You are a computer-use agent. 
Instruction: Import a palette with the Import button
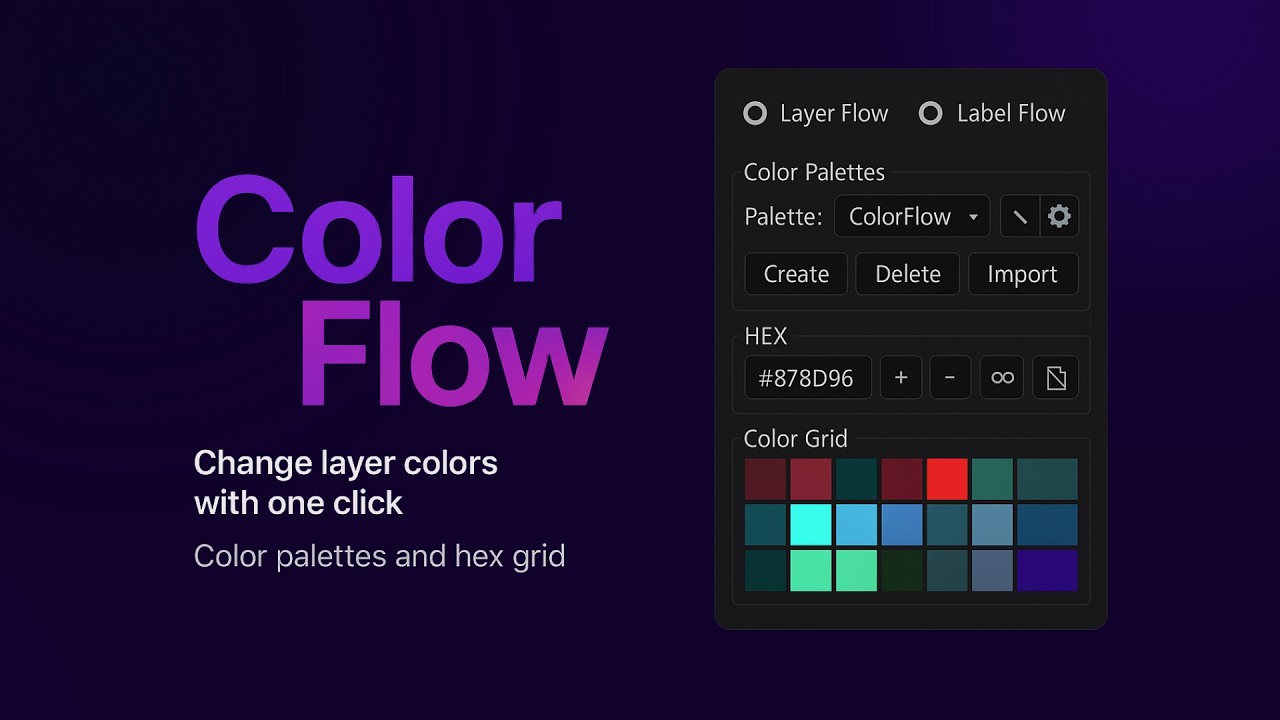[x=1023, y=273]
